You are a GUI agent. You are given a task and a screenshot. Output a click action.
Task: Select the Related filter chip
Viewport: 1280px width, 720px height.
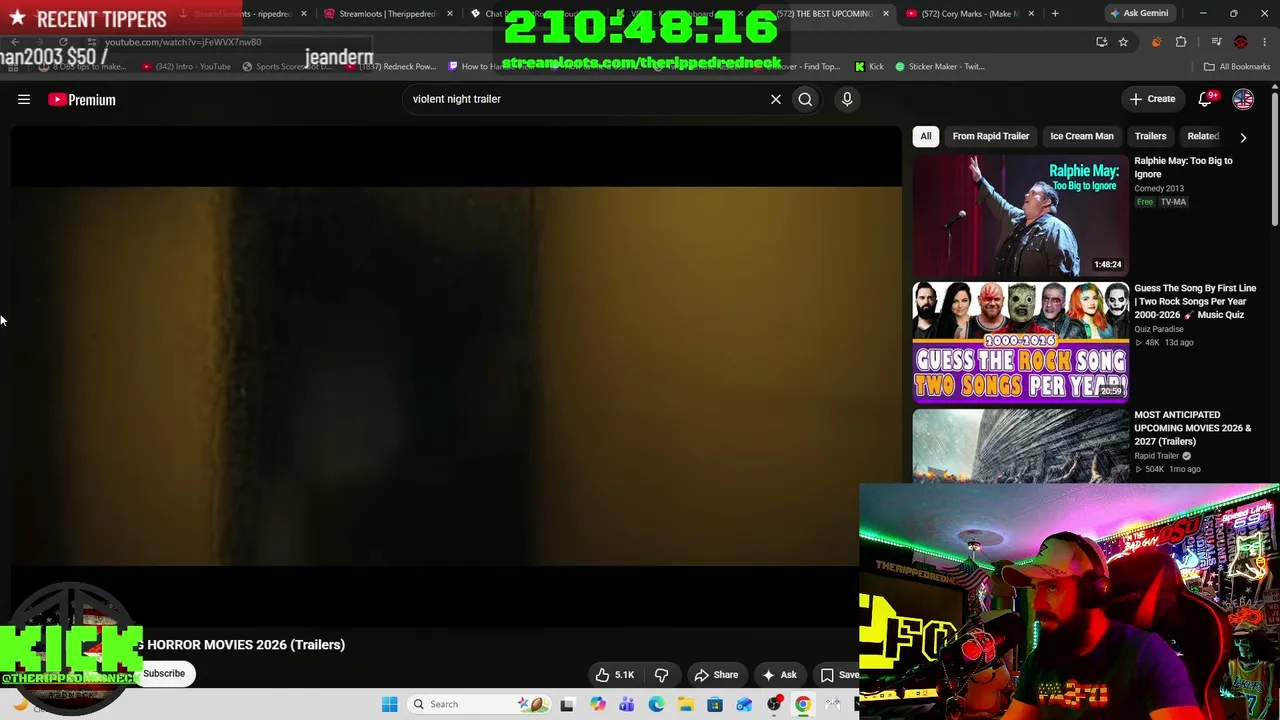click(1203, 136)
